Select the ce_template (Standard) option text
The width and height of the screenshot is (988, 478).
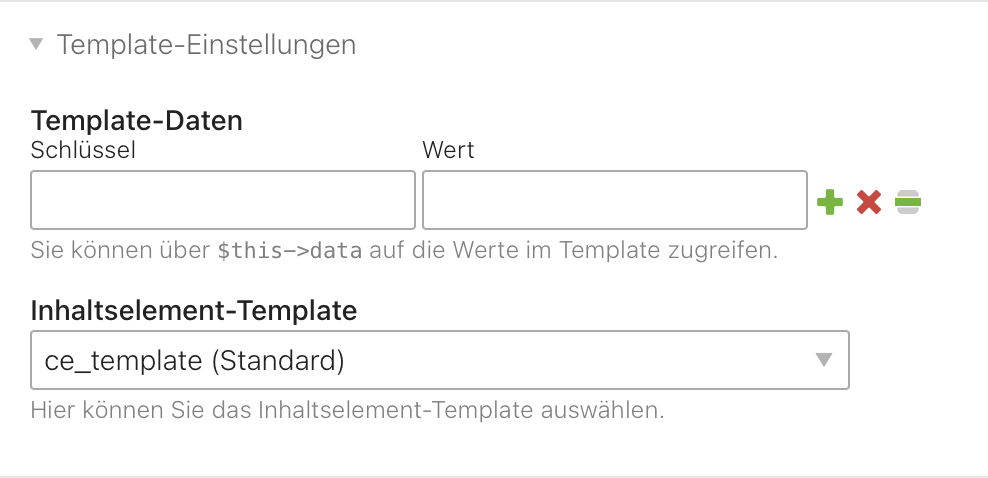pos(195,361)
